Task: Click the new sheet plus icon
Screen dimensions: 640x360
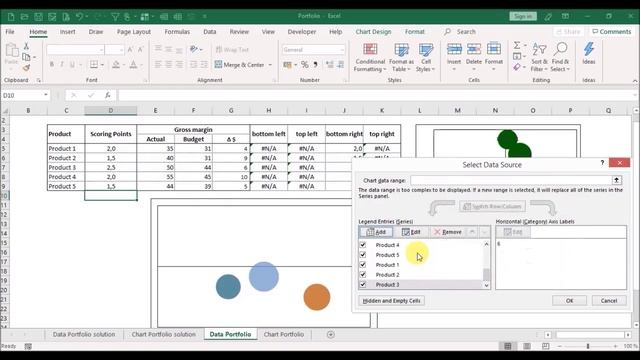Action: point(331,334)
